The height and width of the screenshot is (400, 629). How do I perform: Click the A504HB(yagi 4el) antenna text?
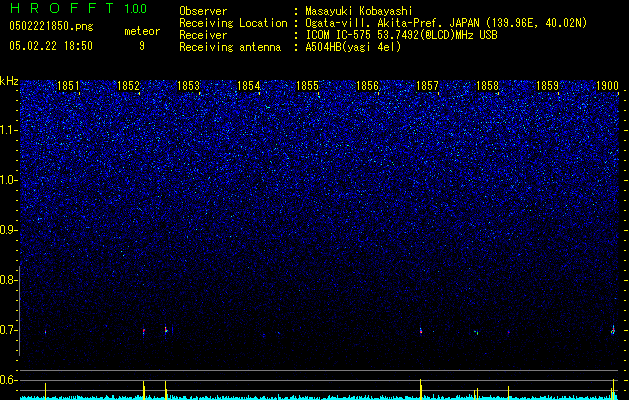point(353,47)
